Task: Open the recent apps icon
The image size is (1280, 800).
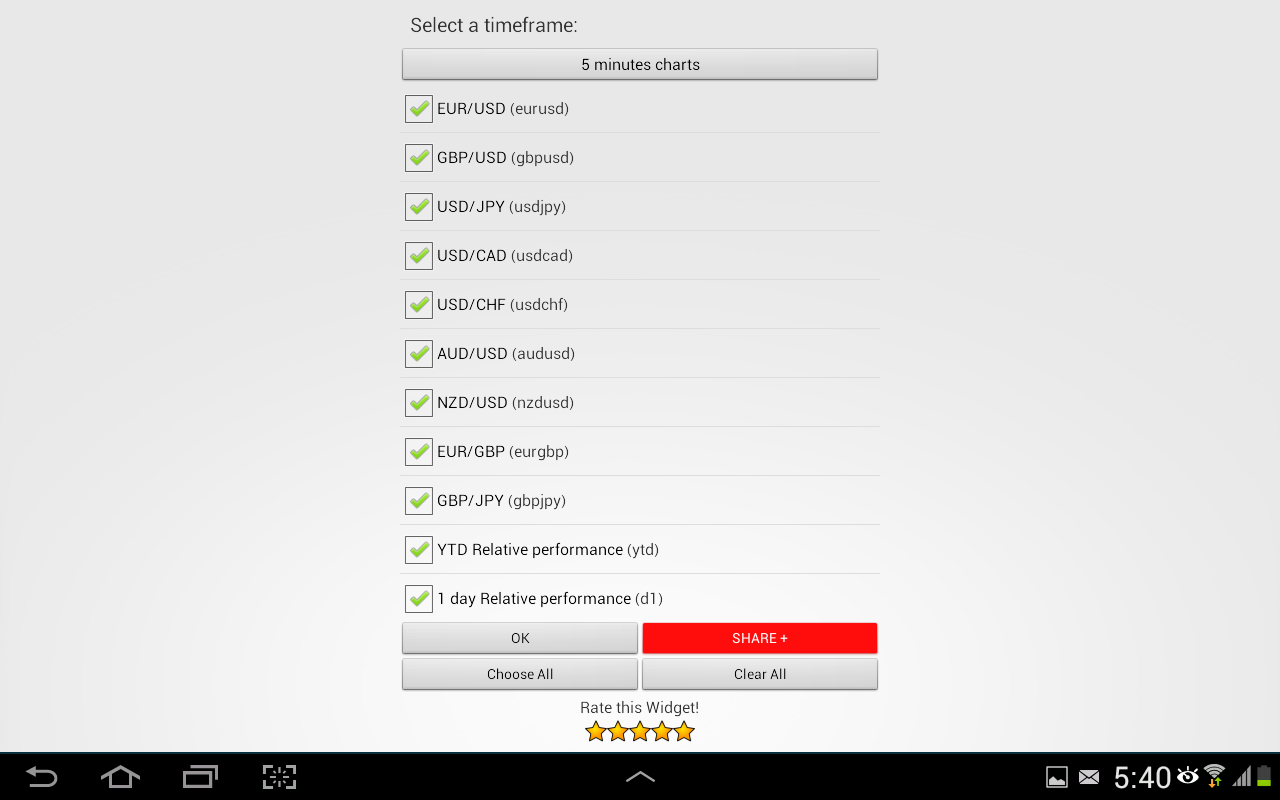Action: coord(200,777)
